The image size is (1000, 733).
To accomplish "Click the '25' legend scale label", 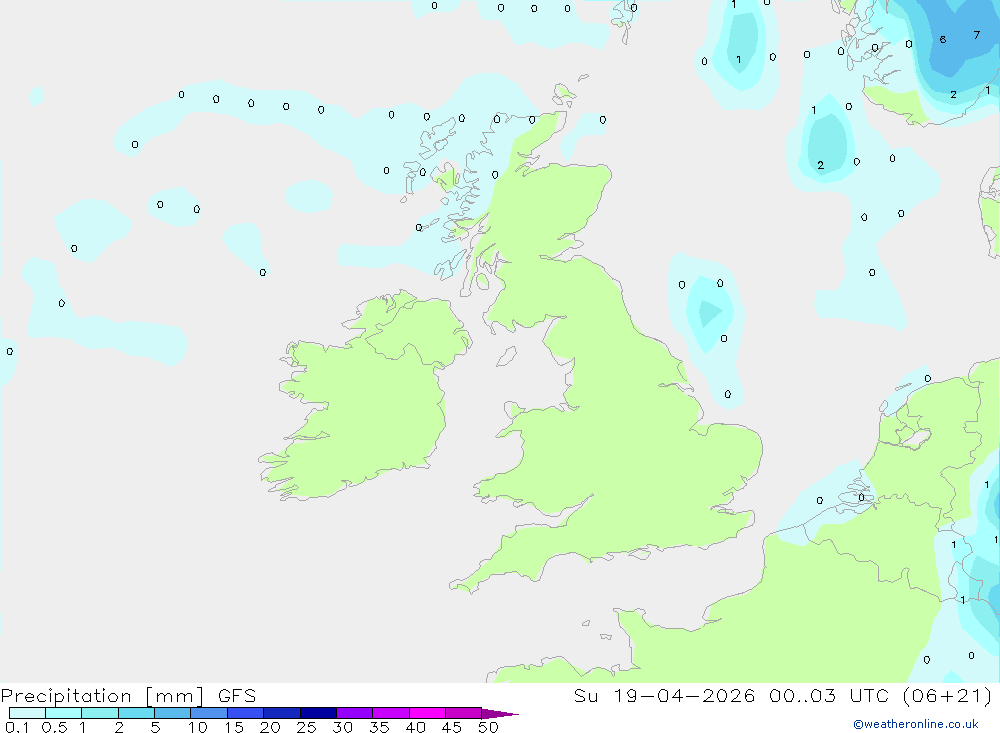I will click(x=306, y=727).
